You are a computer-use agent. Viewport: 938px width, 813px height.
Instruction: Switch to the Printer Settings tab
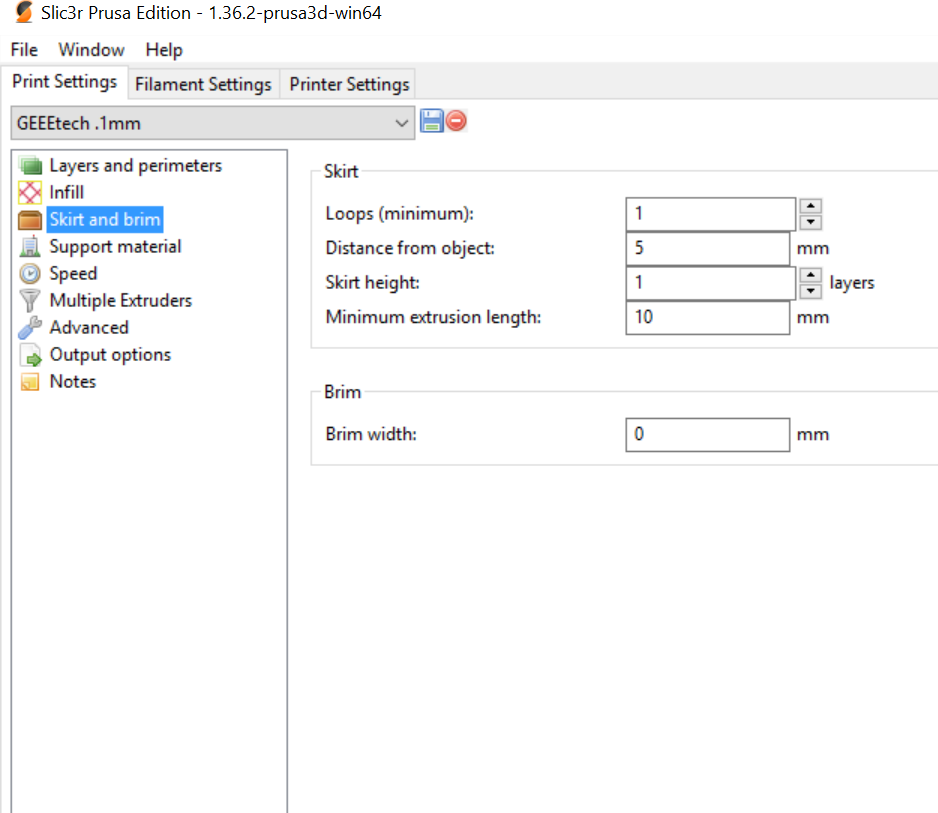pos(349,84)
